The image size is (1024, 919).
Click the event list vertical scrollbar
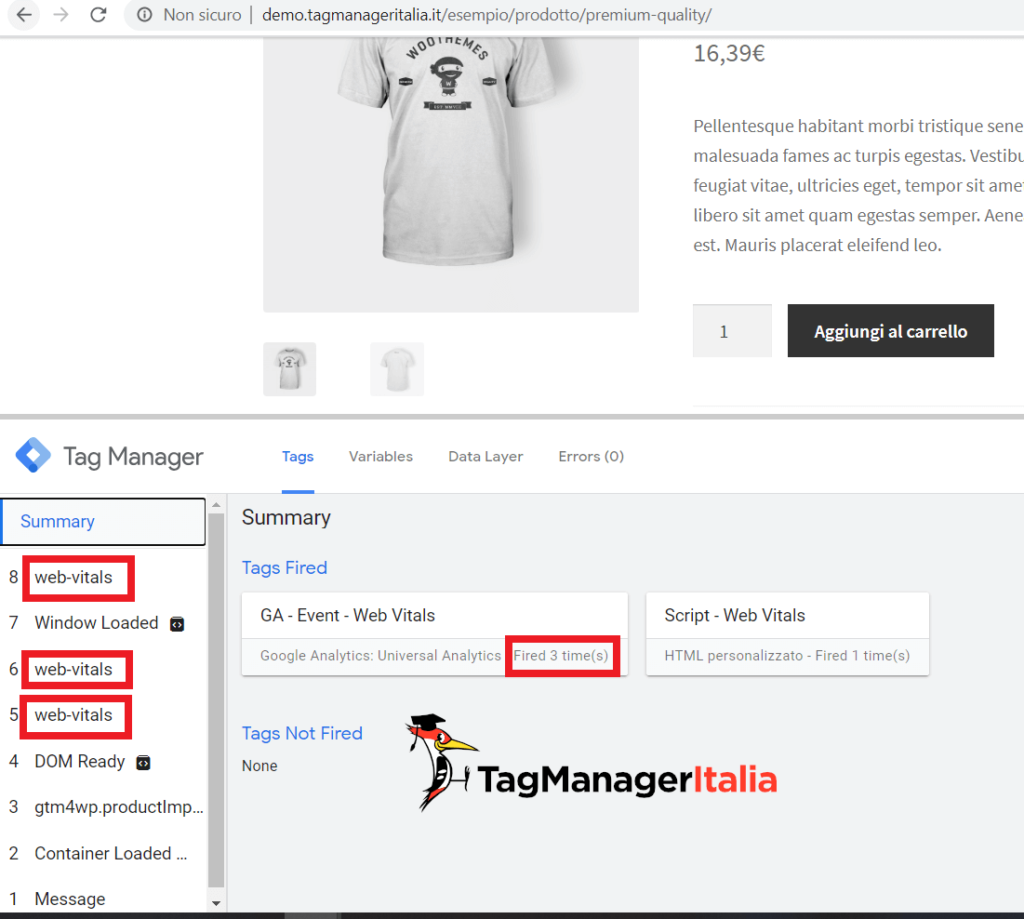coord(216,699)
